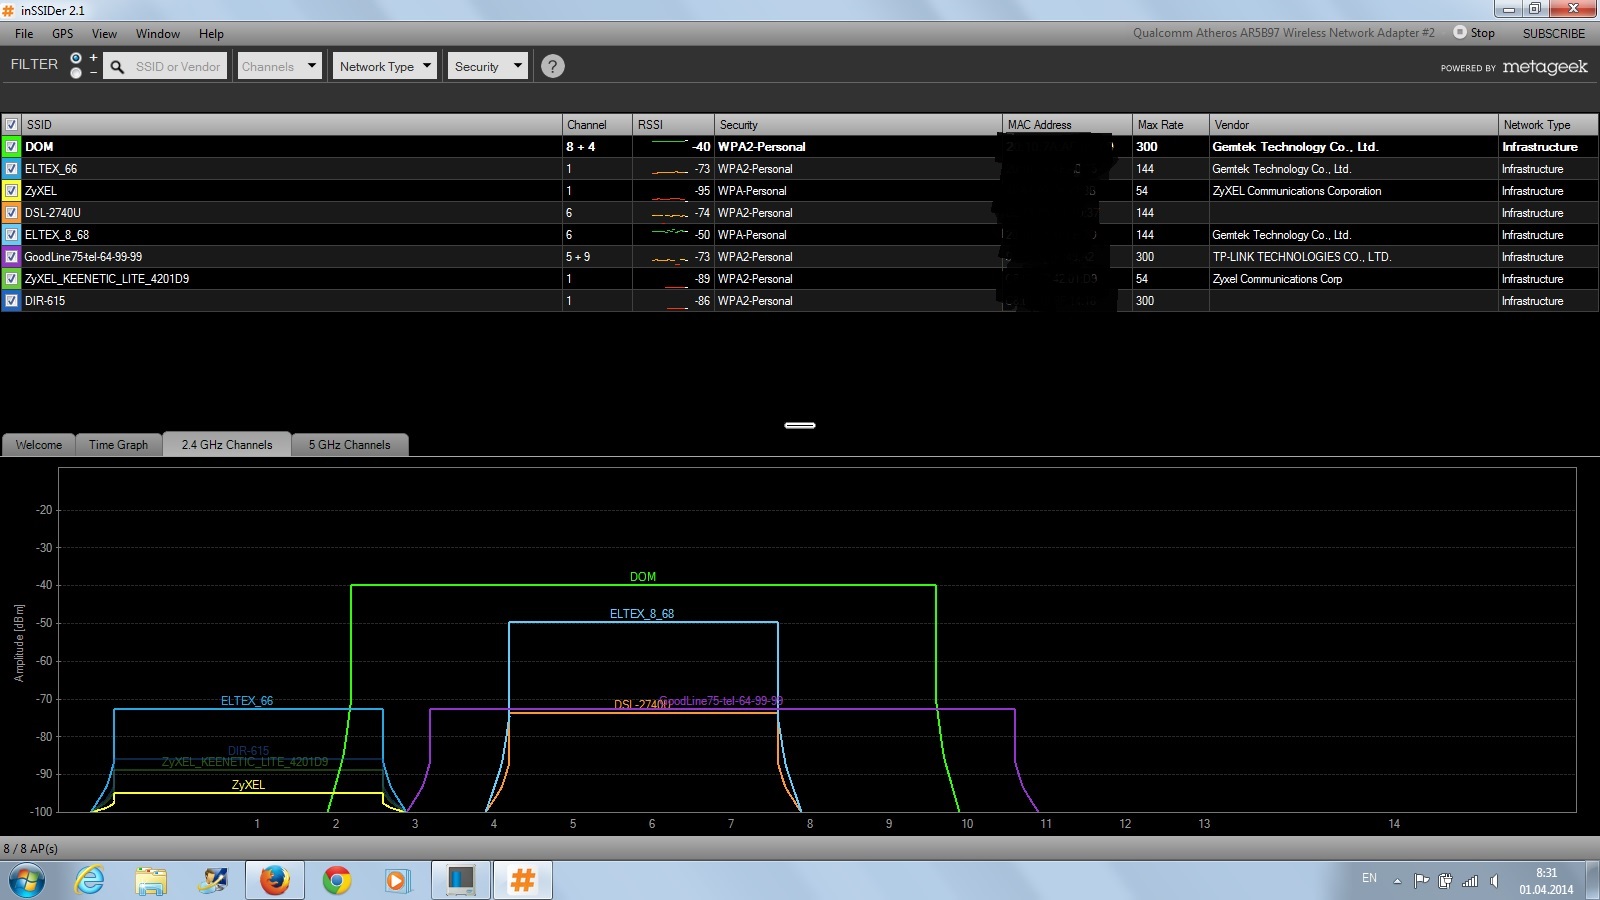This screenshot has width=1600, height=900.
Task: Open the File menu
Action: click(24, 33)
